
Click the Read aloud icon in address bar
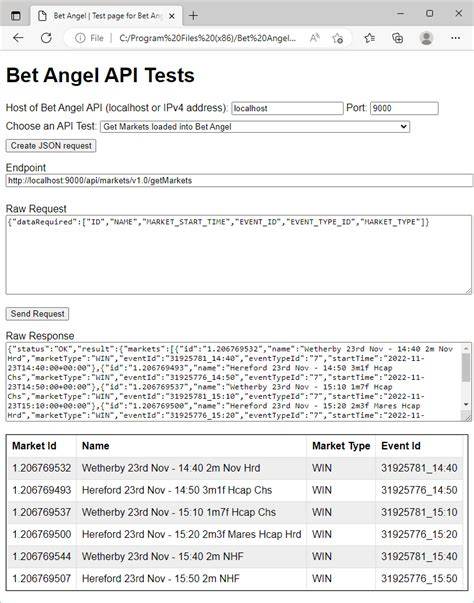point(314,38)
